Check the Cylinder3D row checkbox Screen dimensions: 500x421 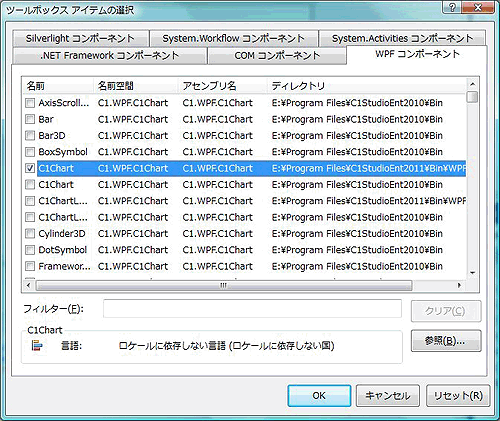click(30, 234)
